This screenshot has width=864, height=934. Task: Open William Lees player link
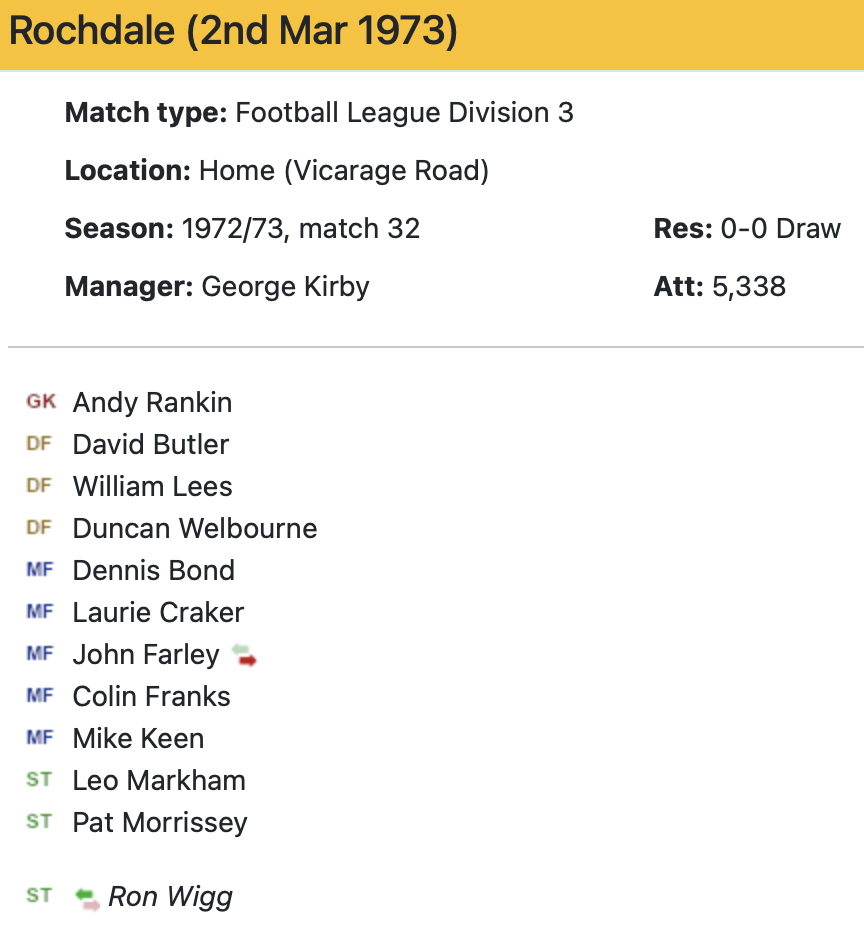pyautogui.click(x=152, y=486)
